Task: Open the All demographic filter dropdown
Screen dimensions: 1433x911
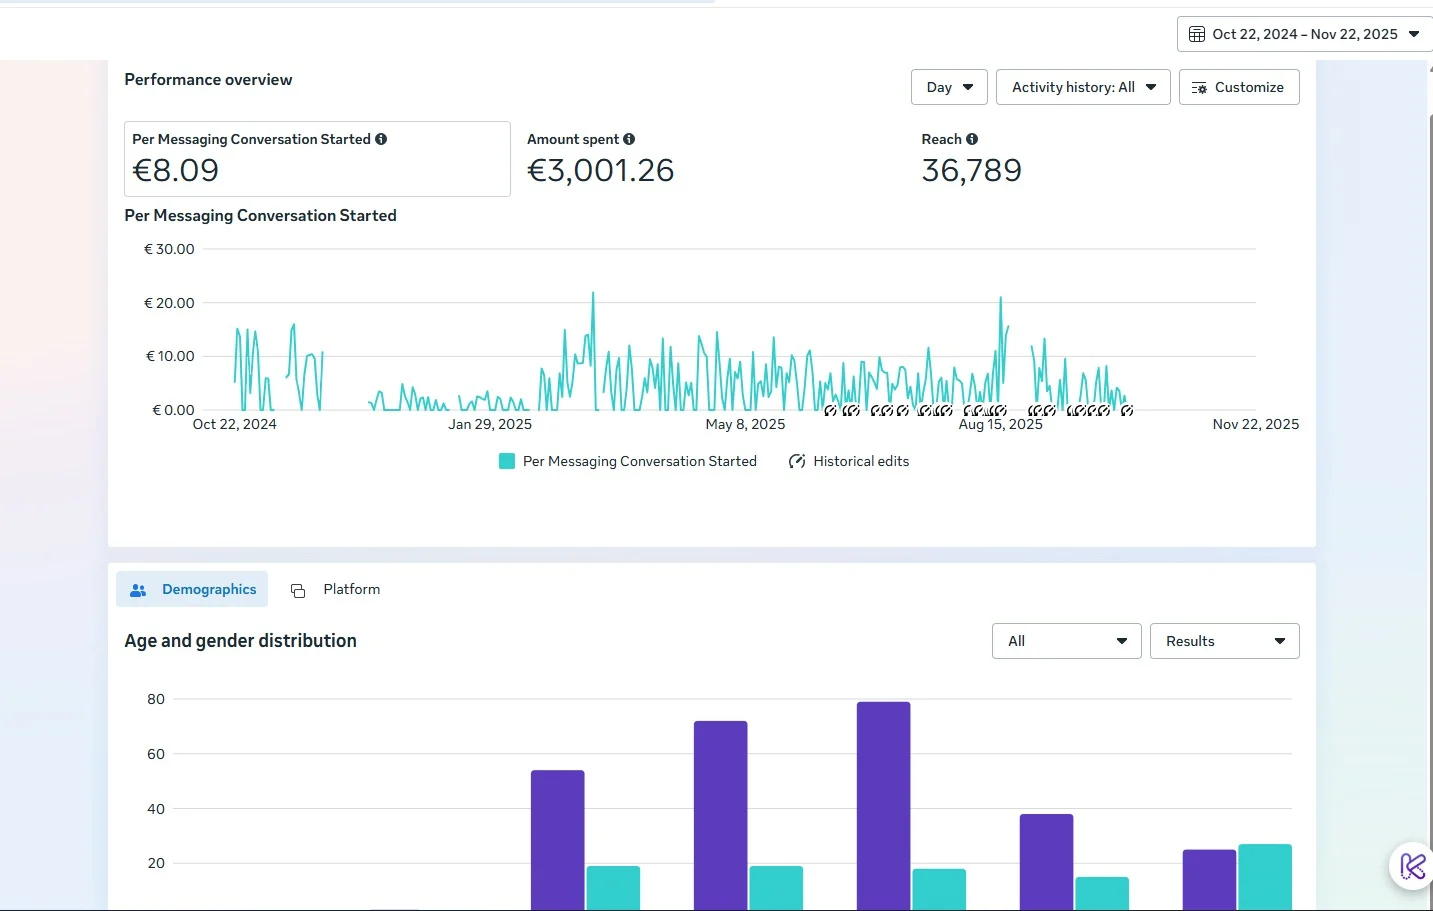Action: pos(1066,641)
